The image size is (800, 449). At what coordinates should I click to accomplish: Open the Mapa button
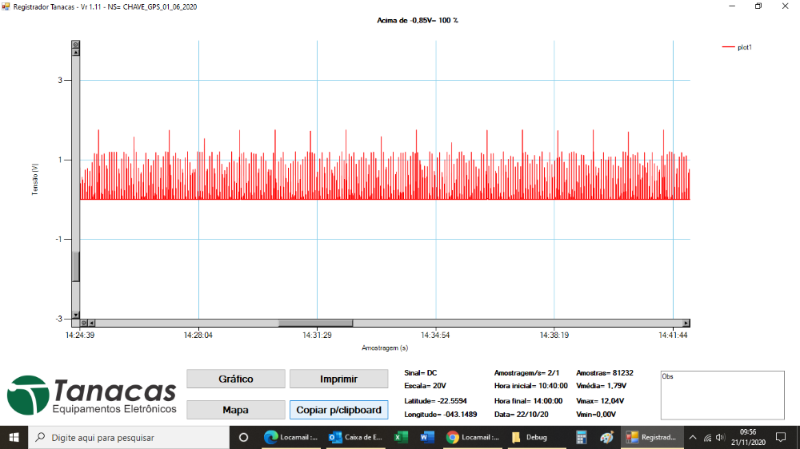235,410
